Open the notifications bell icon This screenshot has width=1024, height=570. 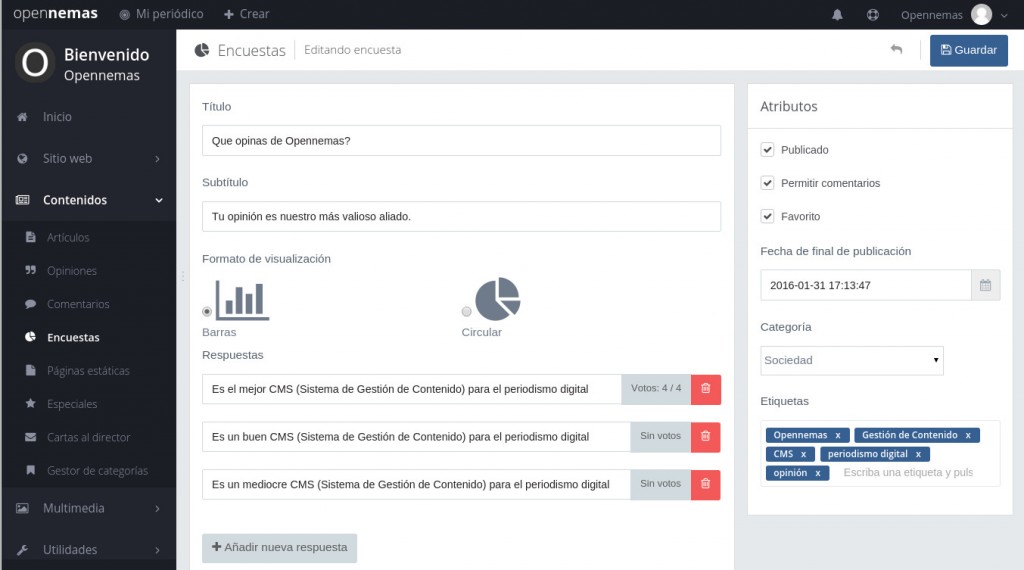point(837,14)
